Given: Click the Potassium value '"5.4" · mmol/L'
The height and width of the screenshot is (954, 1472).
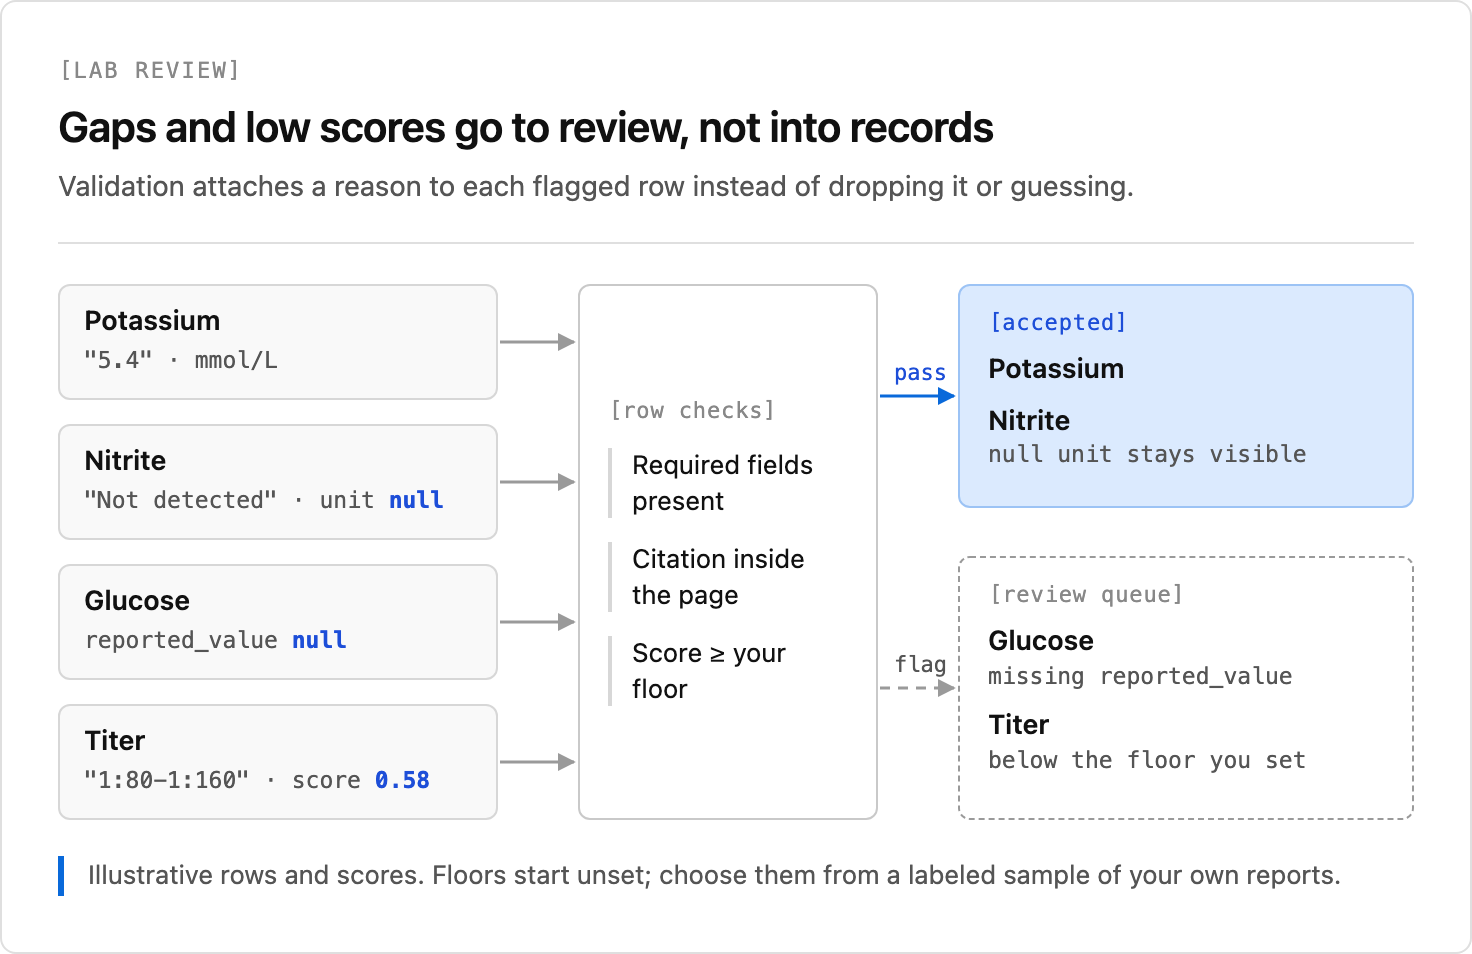Looking at the screenshot, I should 181,360.
